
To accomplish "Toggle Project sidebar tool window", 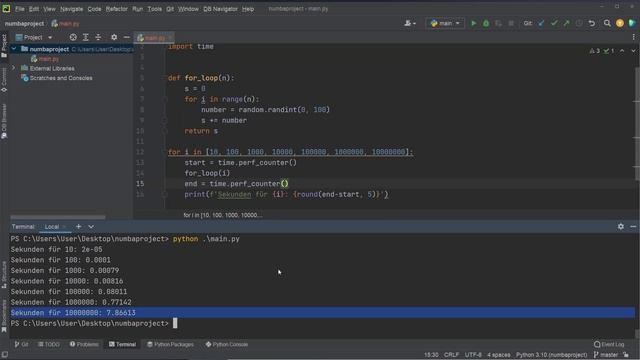I will (x=4, y=45).
